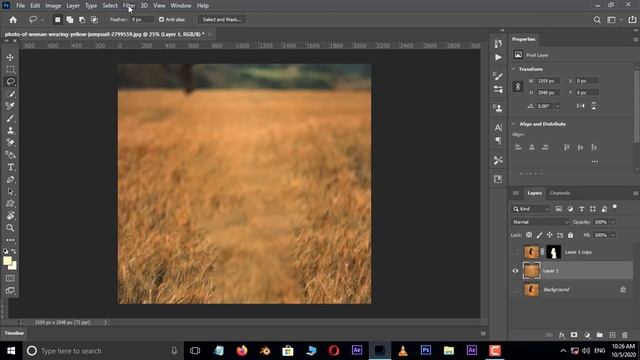Open the Edit Toolbar three-dots button

pos(10,240)
